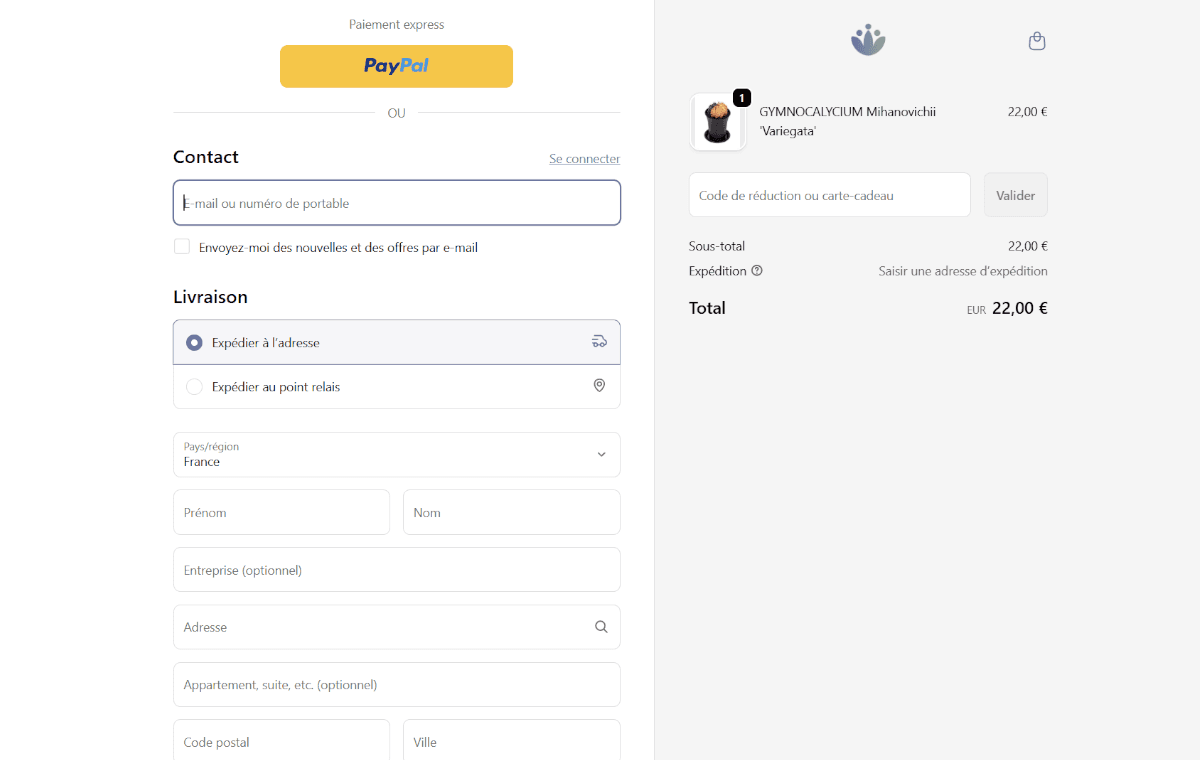Click the delivery truck icon
This screenshot has height=760, width=1200.
click(x=599, y=341)
